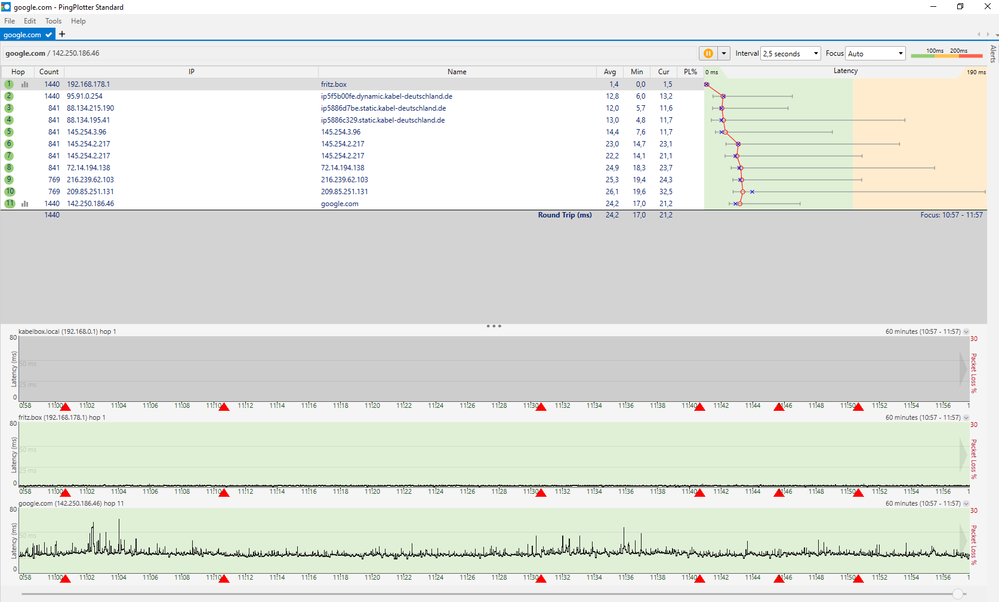Screen dimensions: 999x602
Task: Toggle timeline graph icon on hop 11 row
Action: 25,203
